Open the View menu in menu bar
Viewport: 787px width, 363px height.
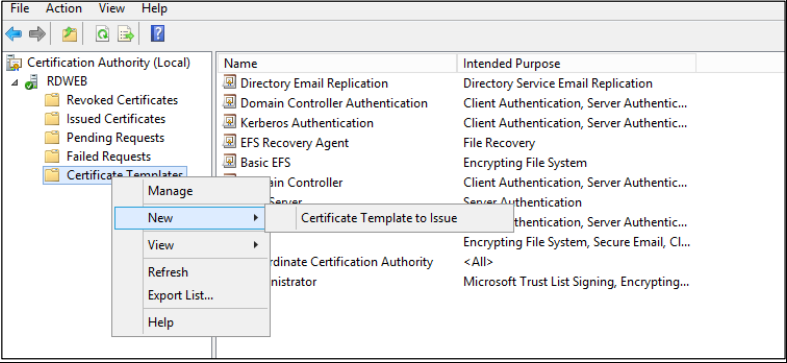coord(112,9)
